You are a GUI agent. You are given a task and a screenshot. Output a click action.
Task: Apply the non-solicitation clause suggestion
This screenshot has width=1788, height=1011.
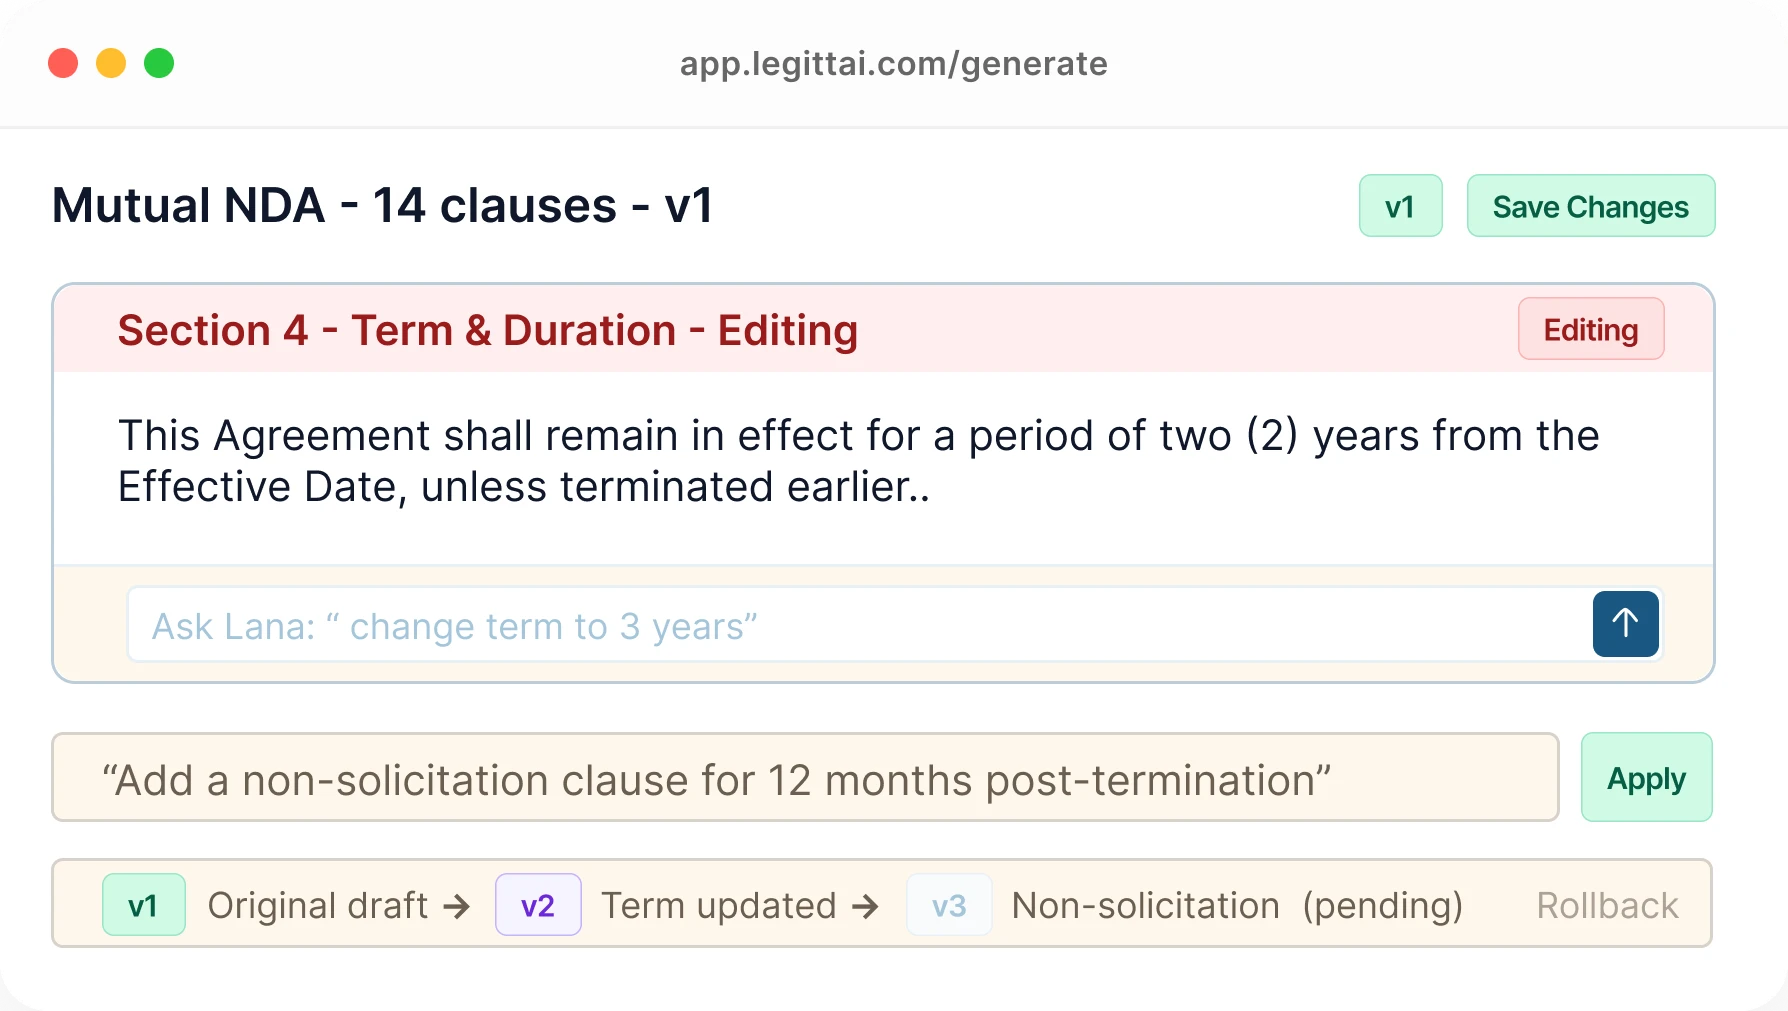(1646, 777)
